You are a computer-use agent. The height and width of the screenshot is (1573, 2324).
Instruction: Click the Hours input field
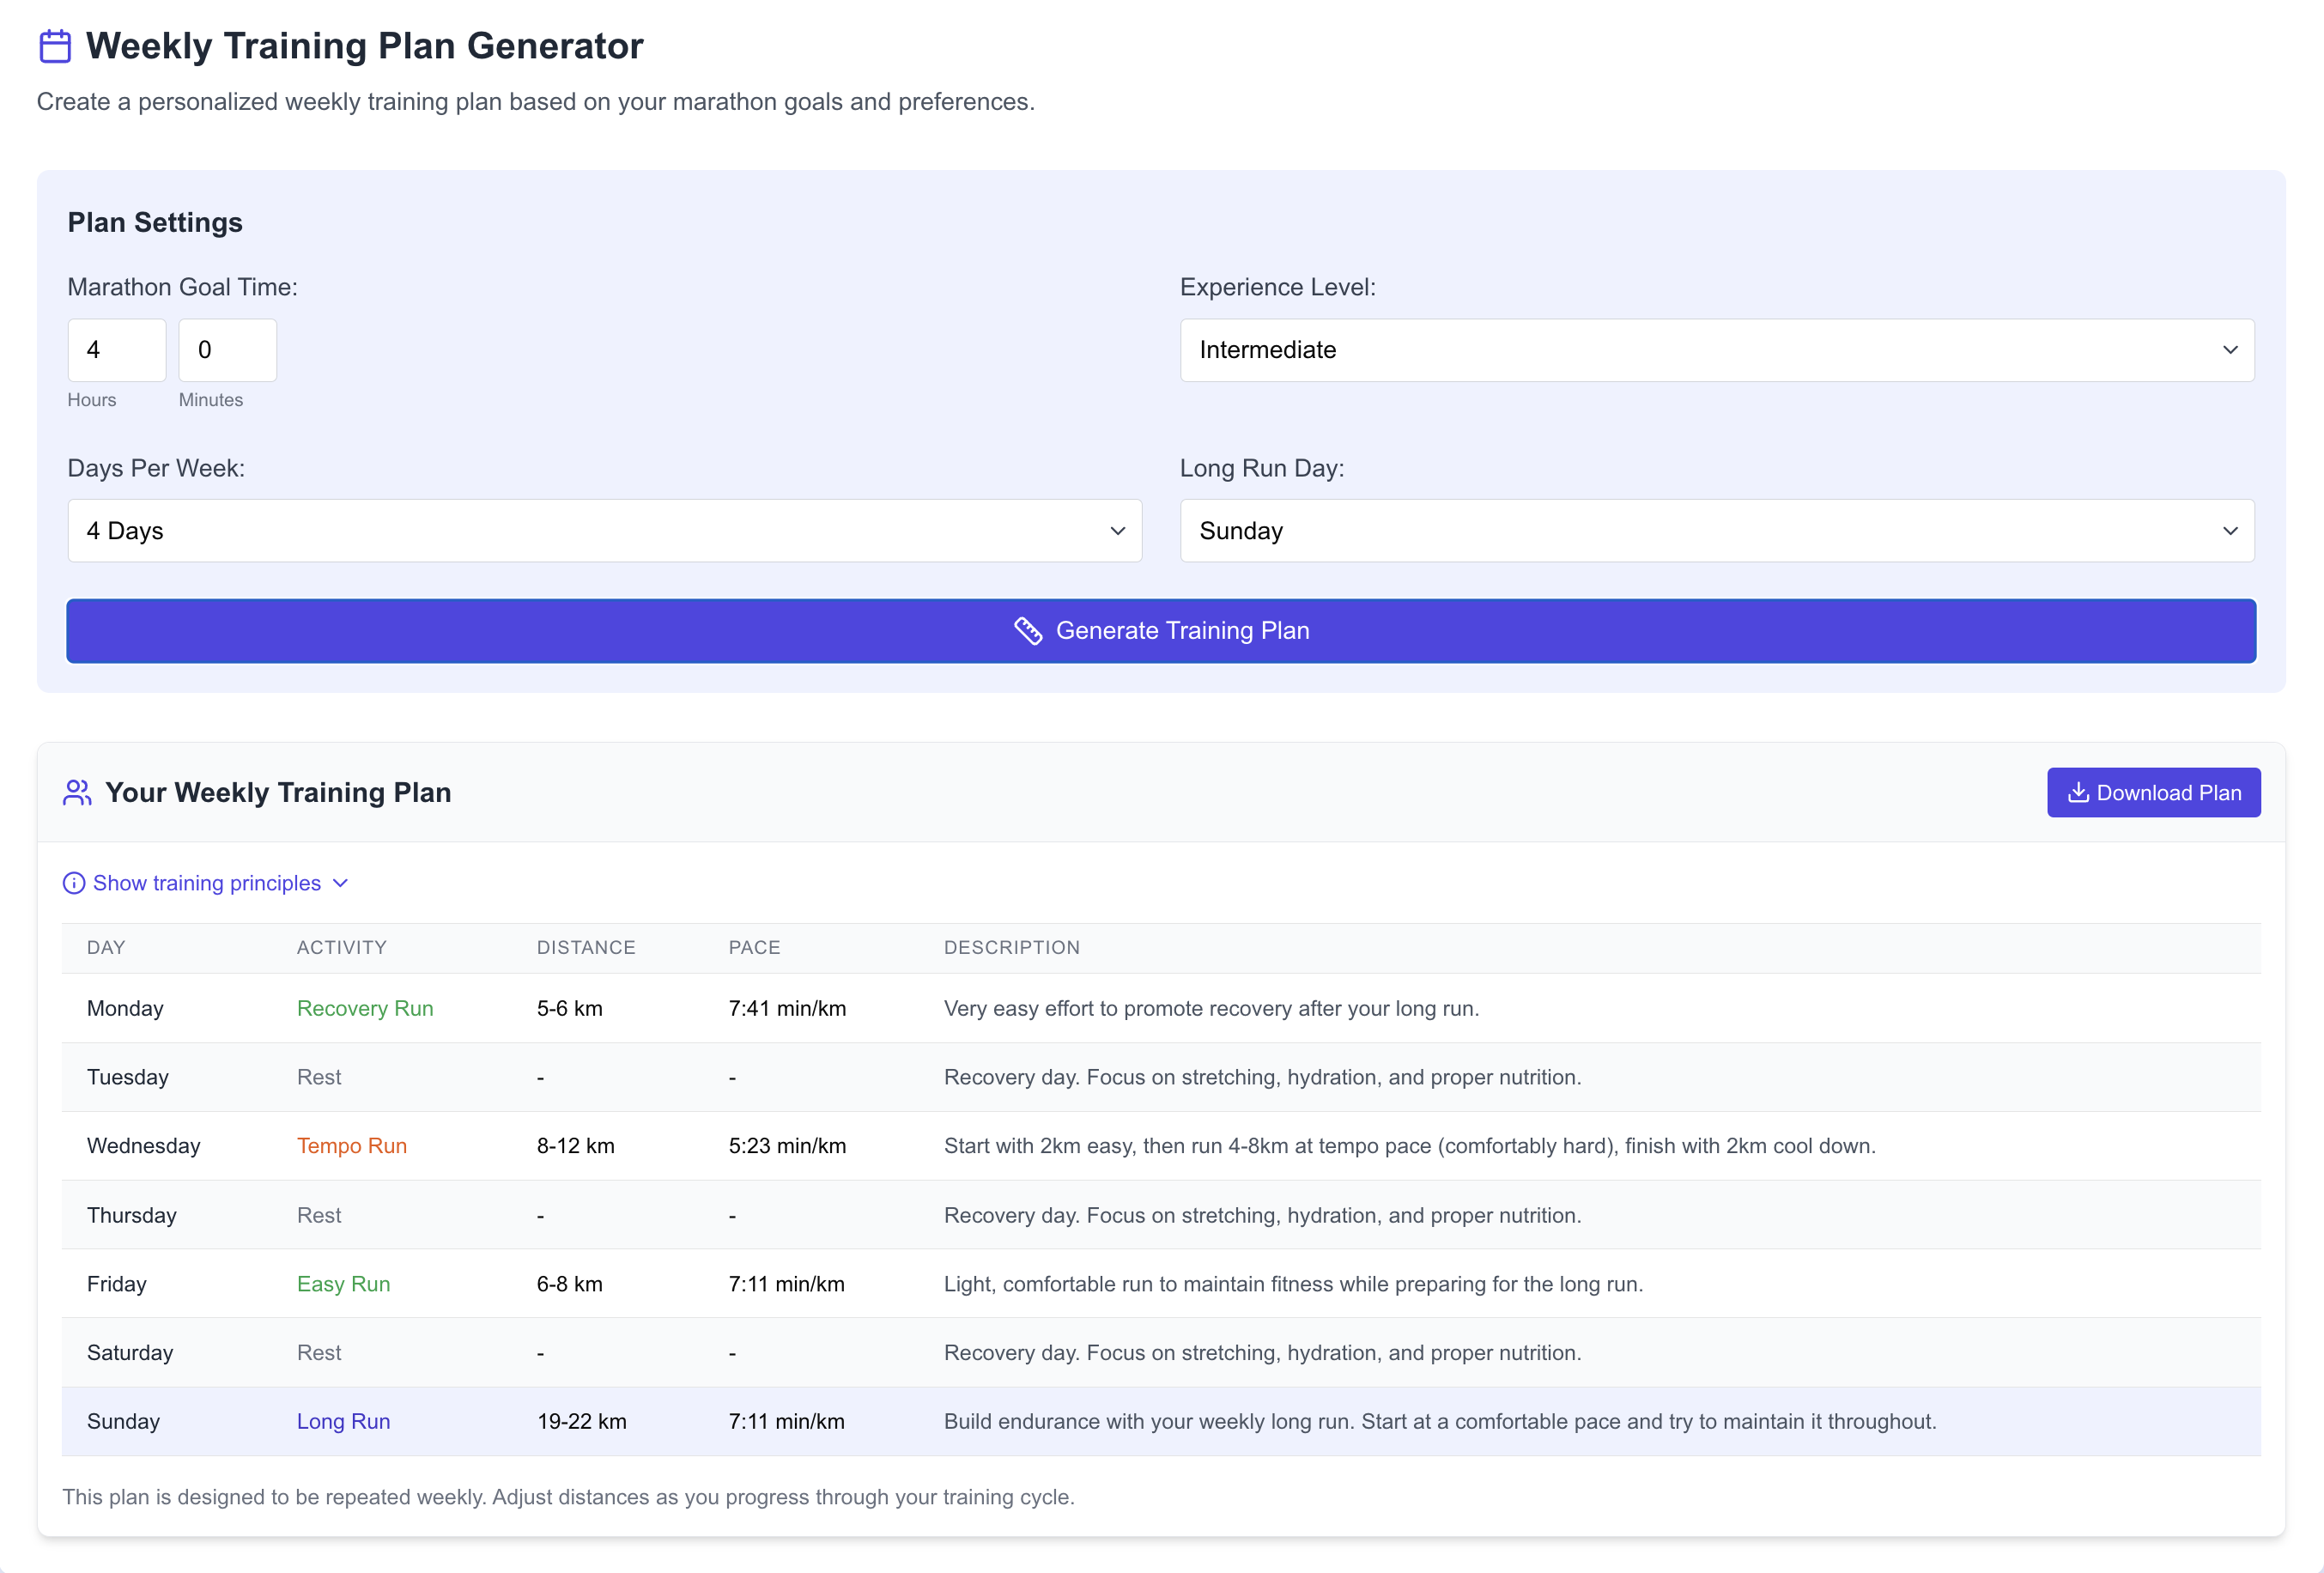coord(116,350)
